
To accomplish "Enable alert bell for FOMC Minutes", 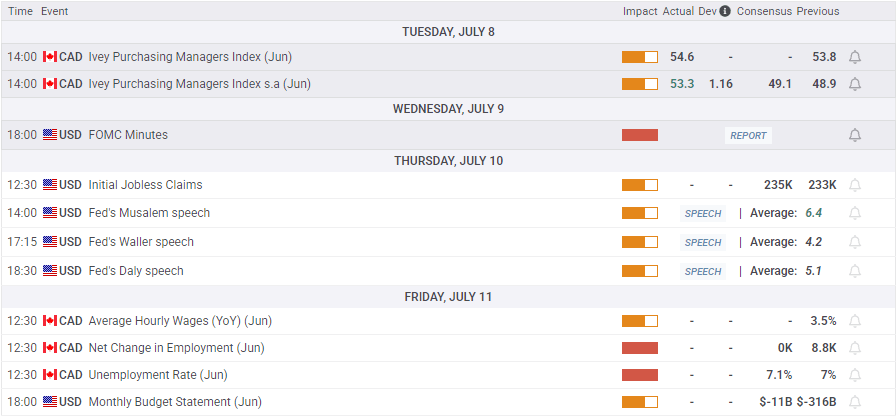I will click(855, 135).
